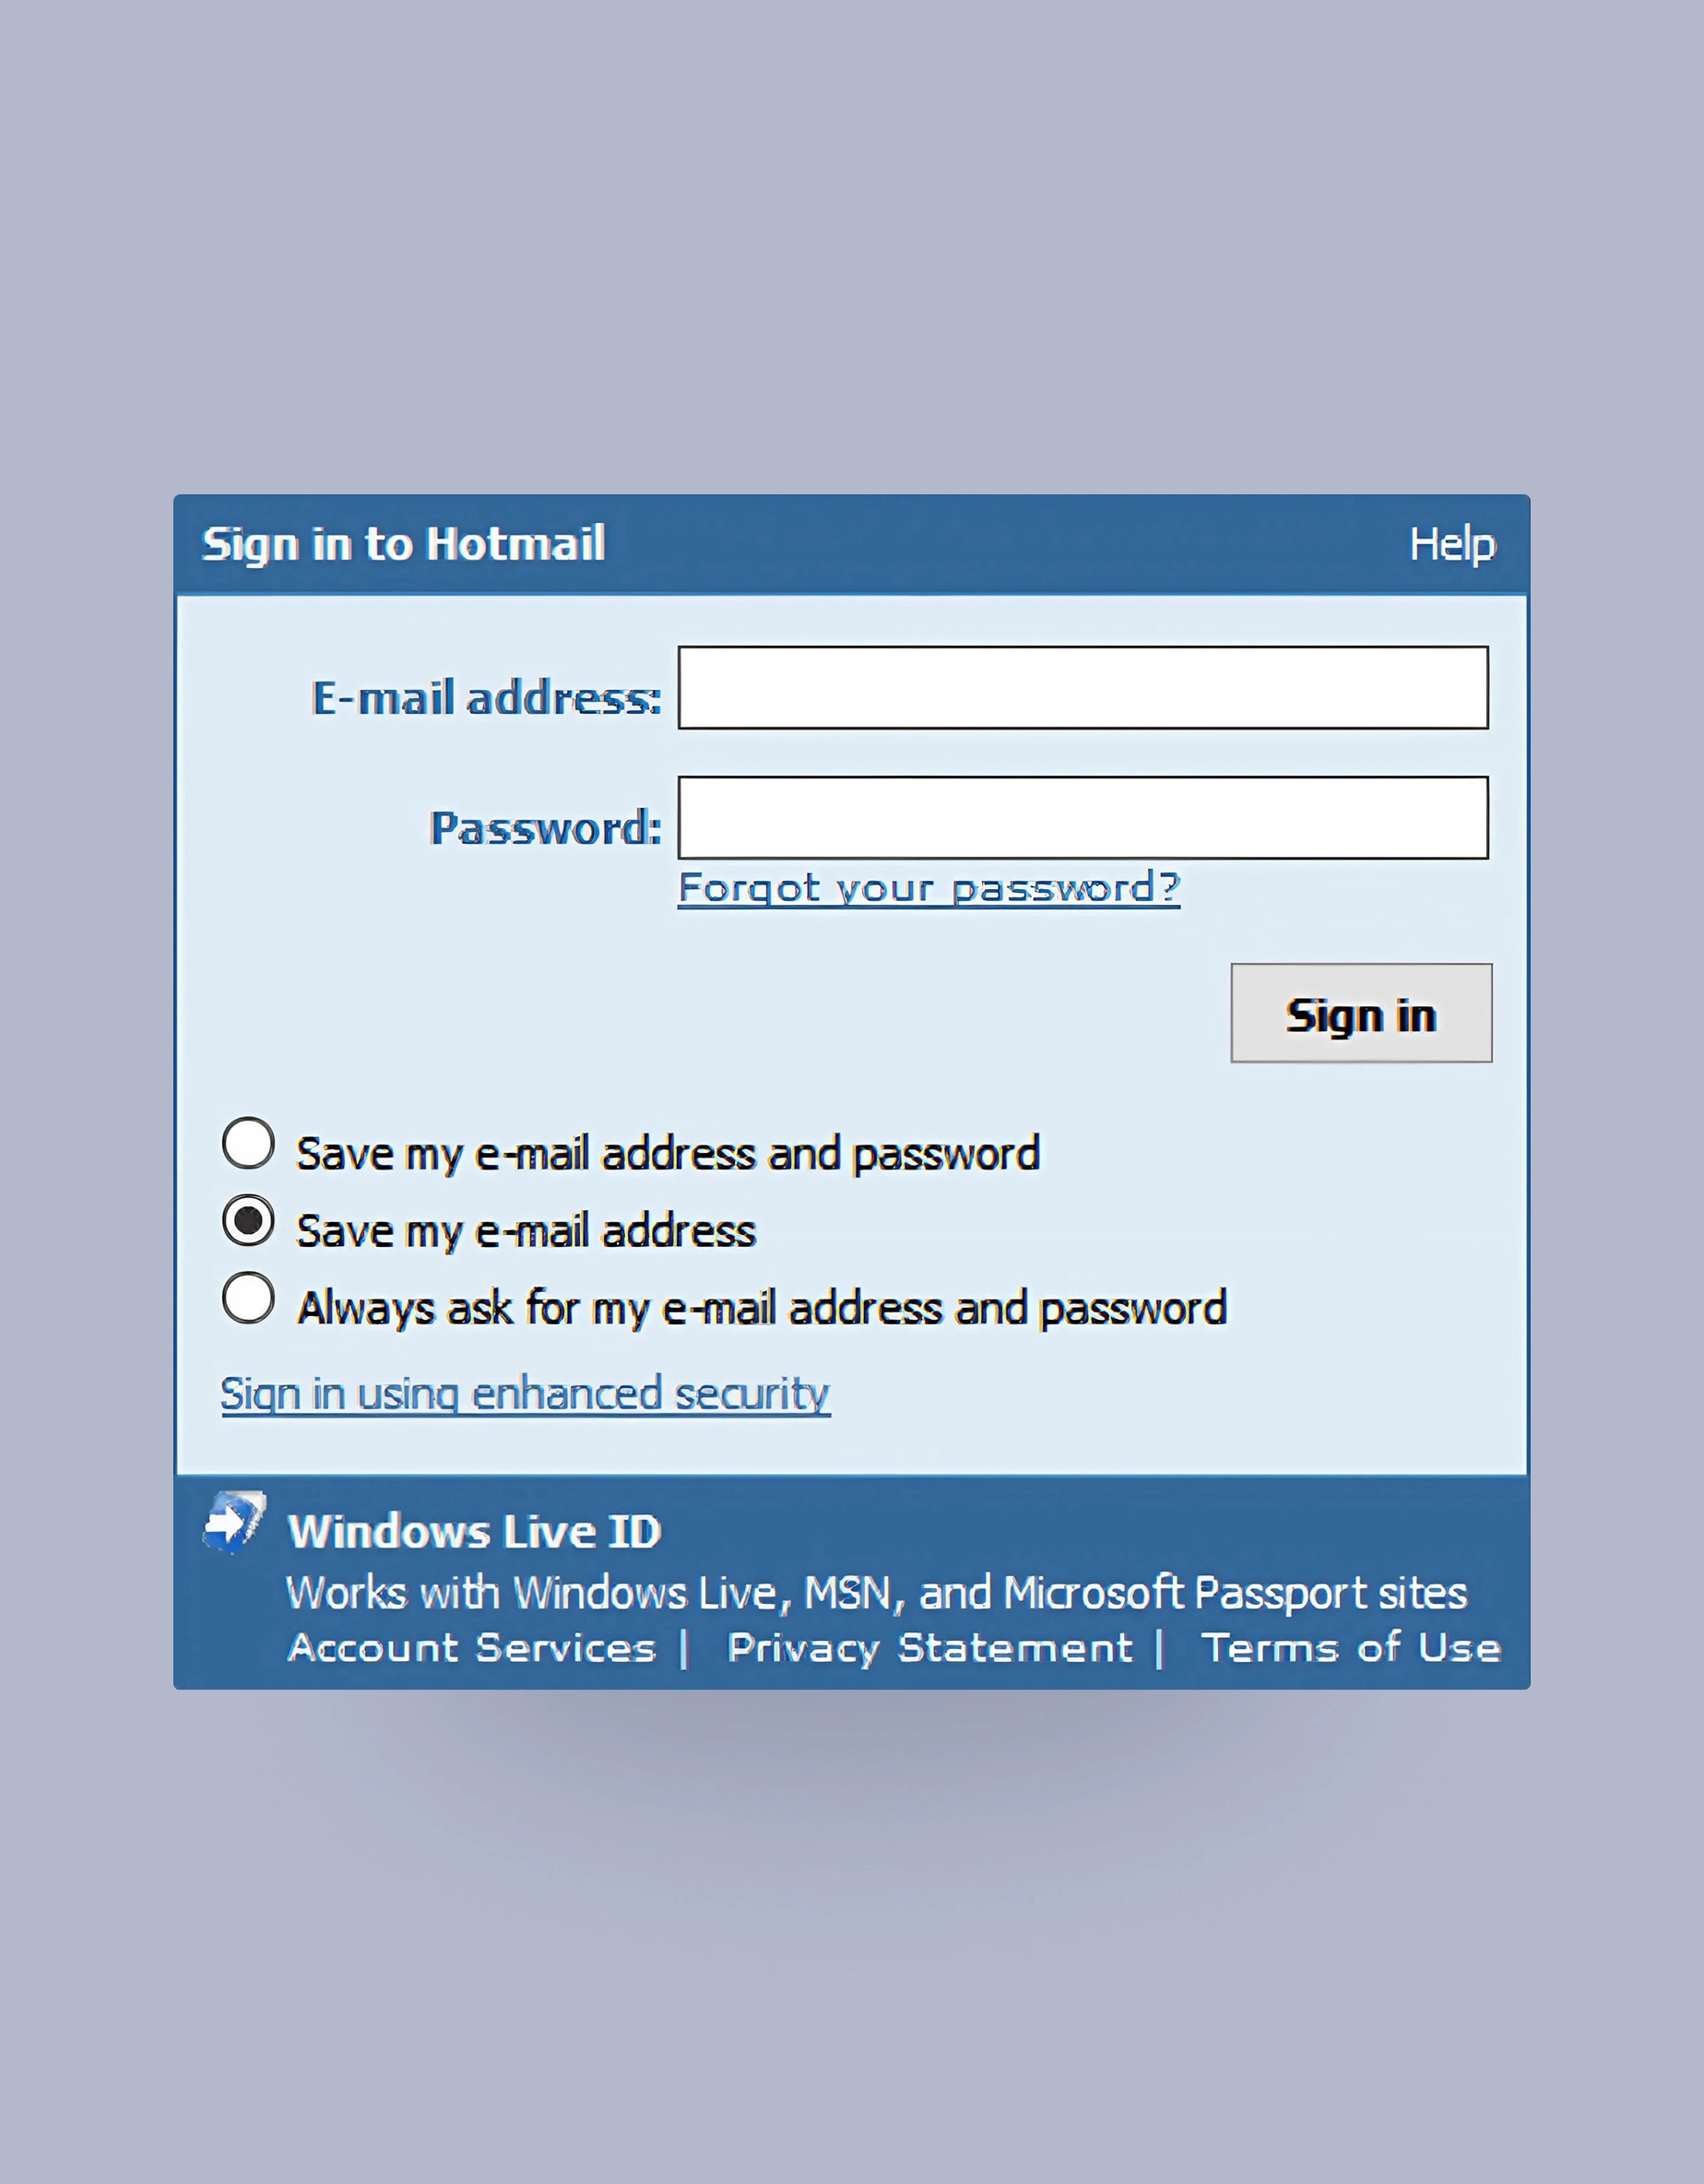
Task: Click the Sign in button
Action: coord(1361,1013)
